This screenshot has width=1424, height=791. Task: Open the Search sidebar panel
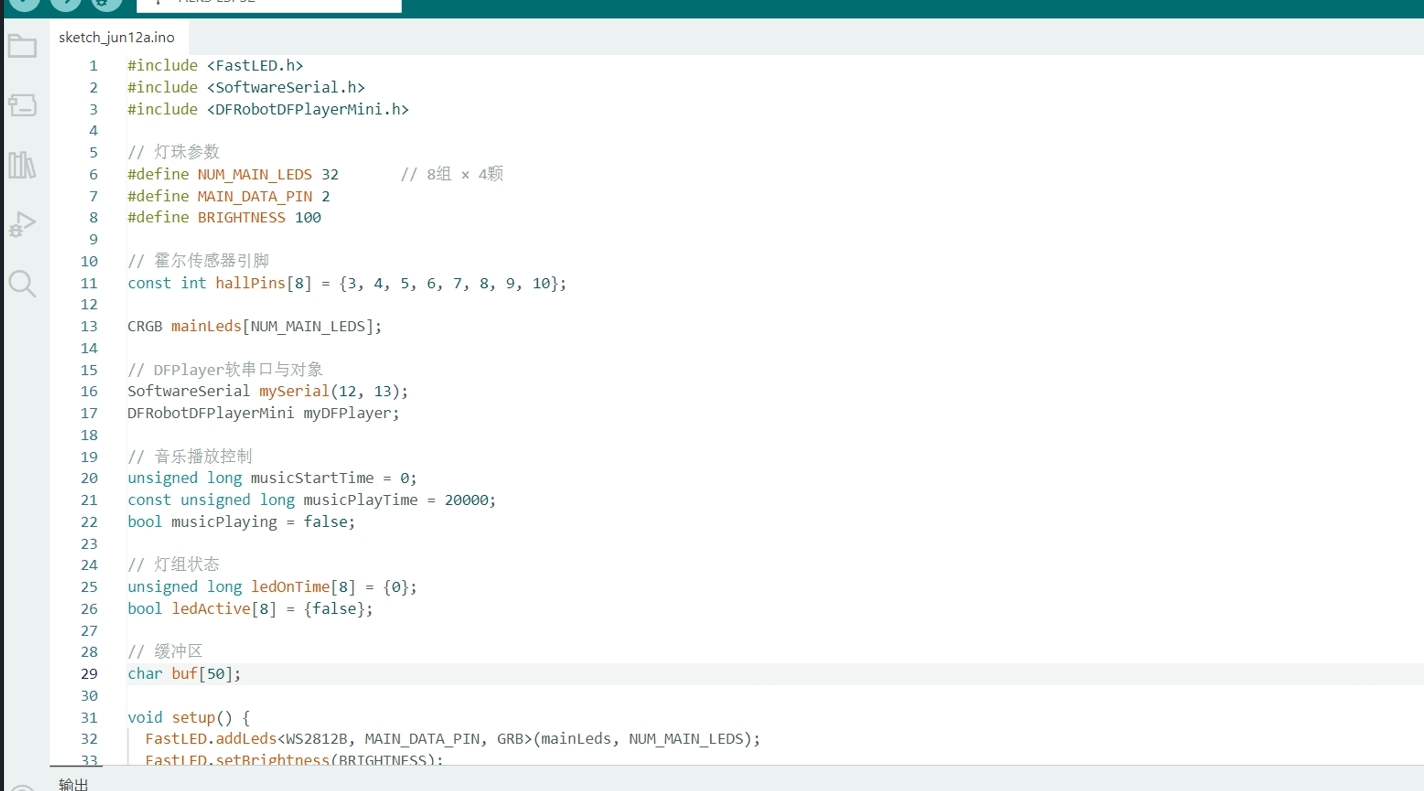tap(22, 284)
